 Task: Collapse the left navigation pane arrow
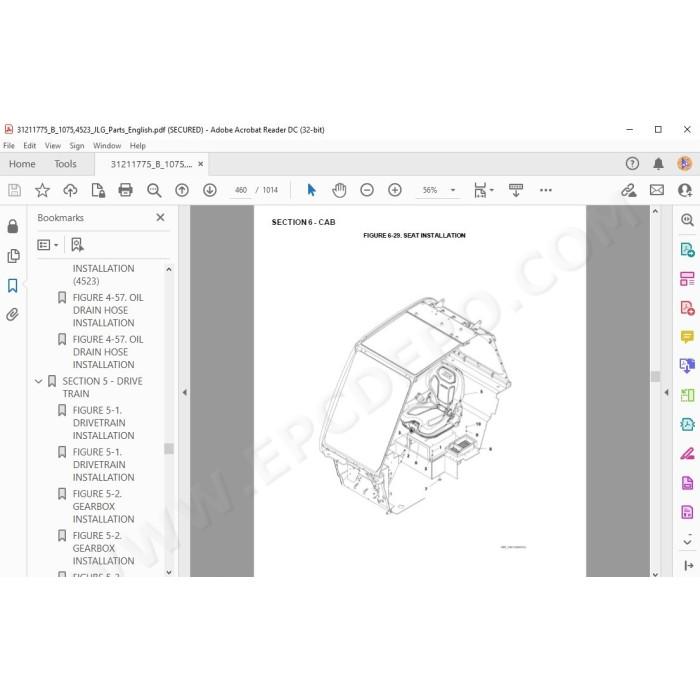click(185, 392)
